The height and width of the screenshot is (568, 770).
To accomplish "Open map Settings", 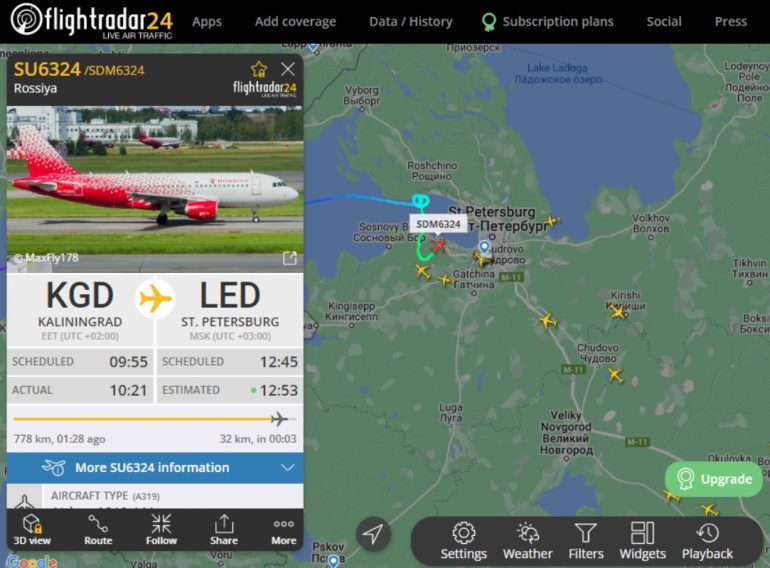I will [x=464, y=541].
